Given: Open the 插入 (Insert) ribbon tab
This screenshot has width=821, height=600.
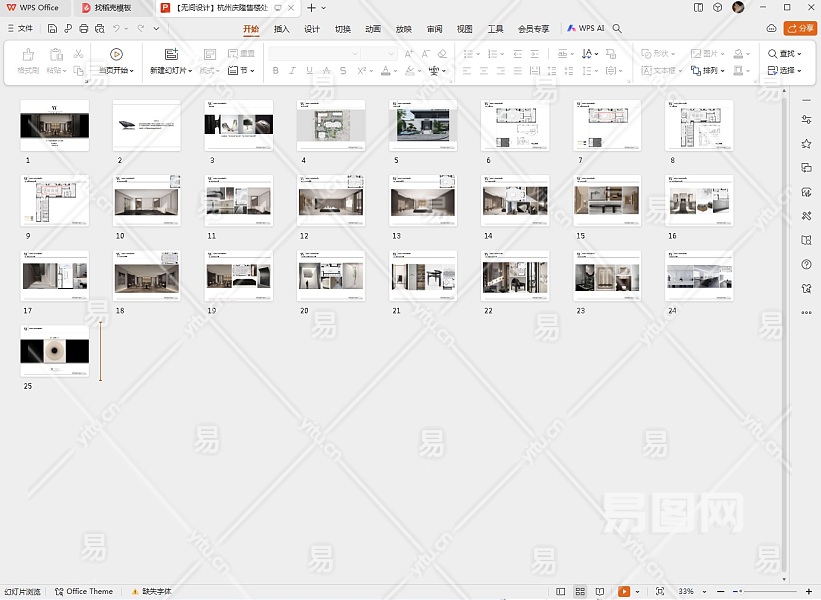Looking at the screenshot, I should [282, 29].
